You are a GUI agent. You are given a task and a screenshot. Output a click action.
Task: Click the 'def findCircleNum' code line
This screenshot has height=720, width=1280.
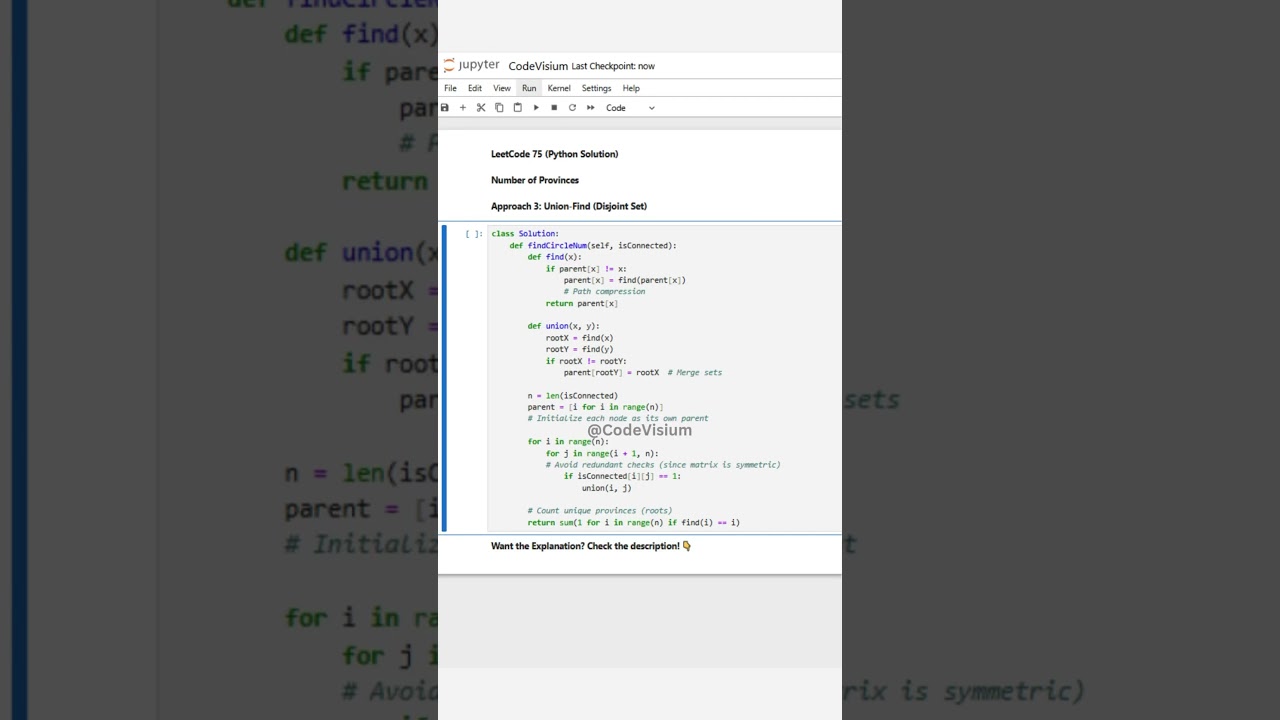point(593,245)
